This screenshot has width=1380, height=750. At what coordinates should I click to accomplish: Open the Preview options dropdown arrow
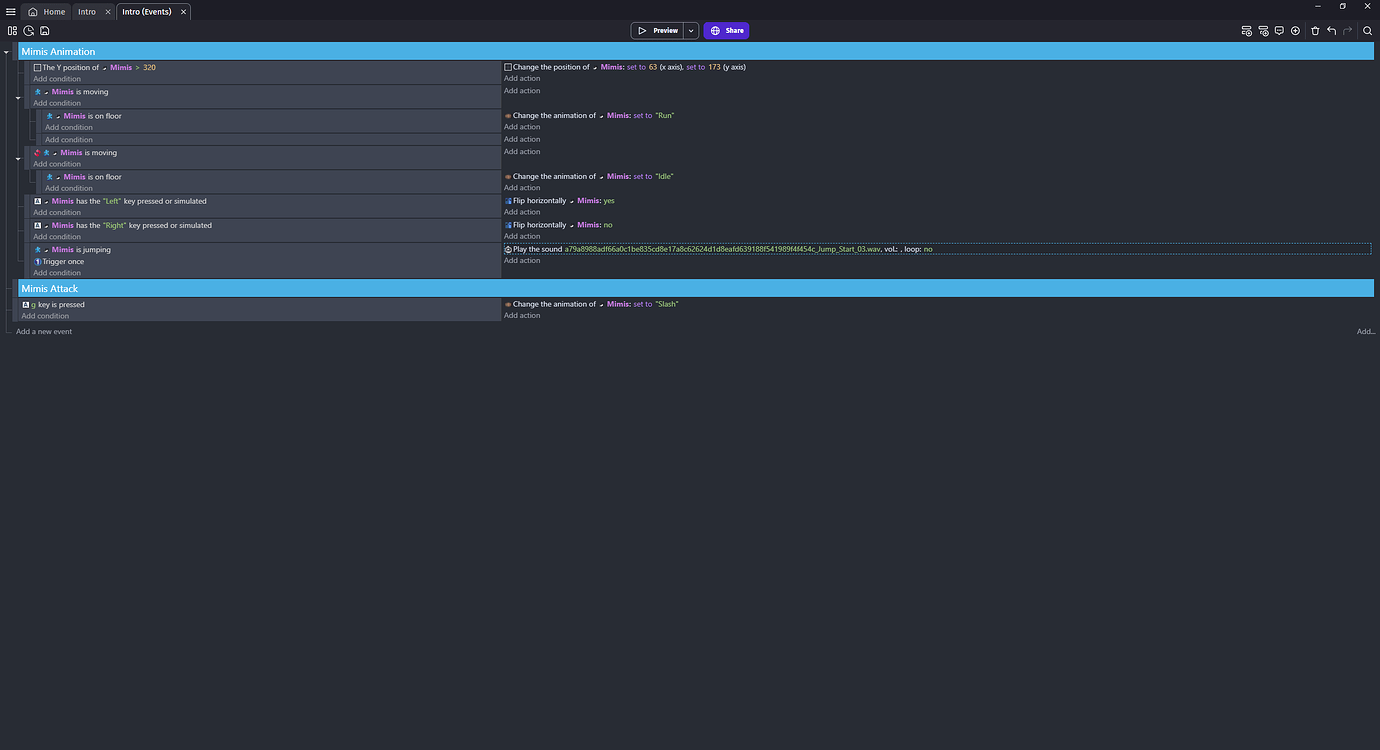pyautogui.click(x=690, y=30)
